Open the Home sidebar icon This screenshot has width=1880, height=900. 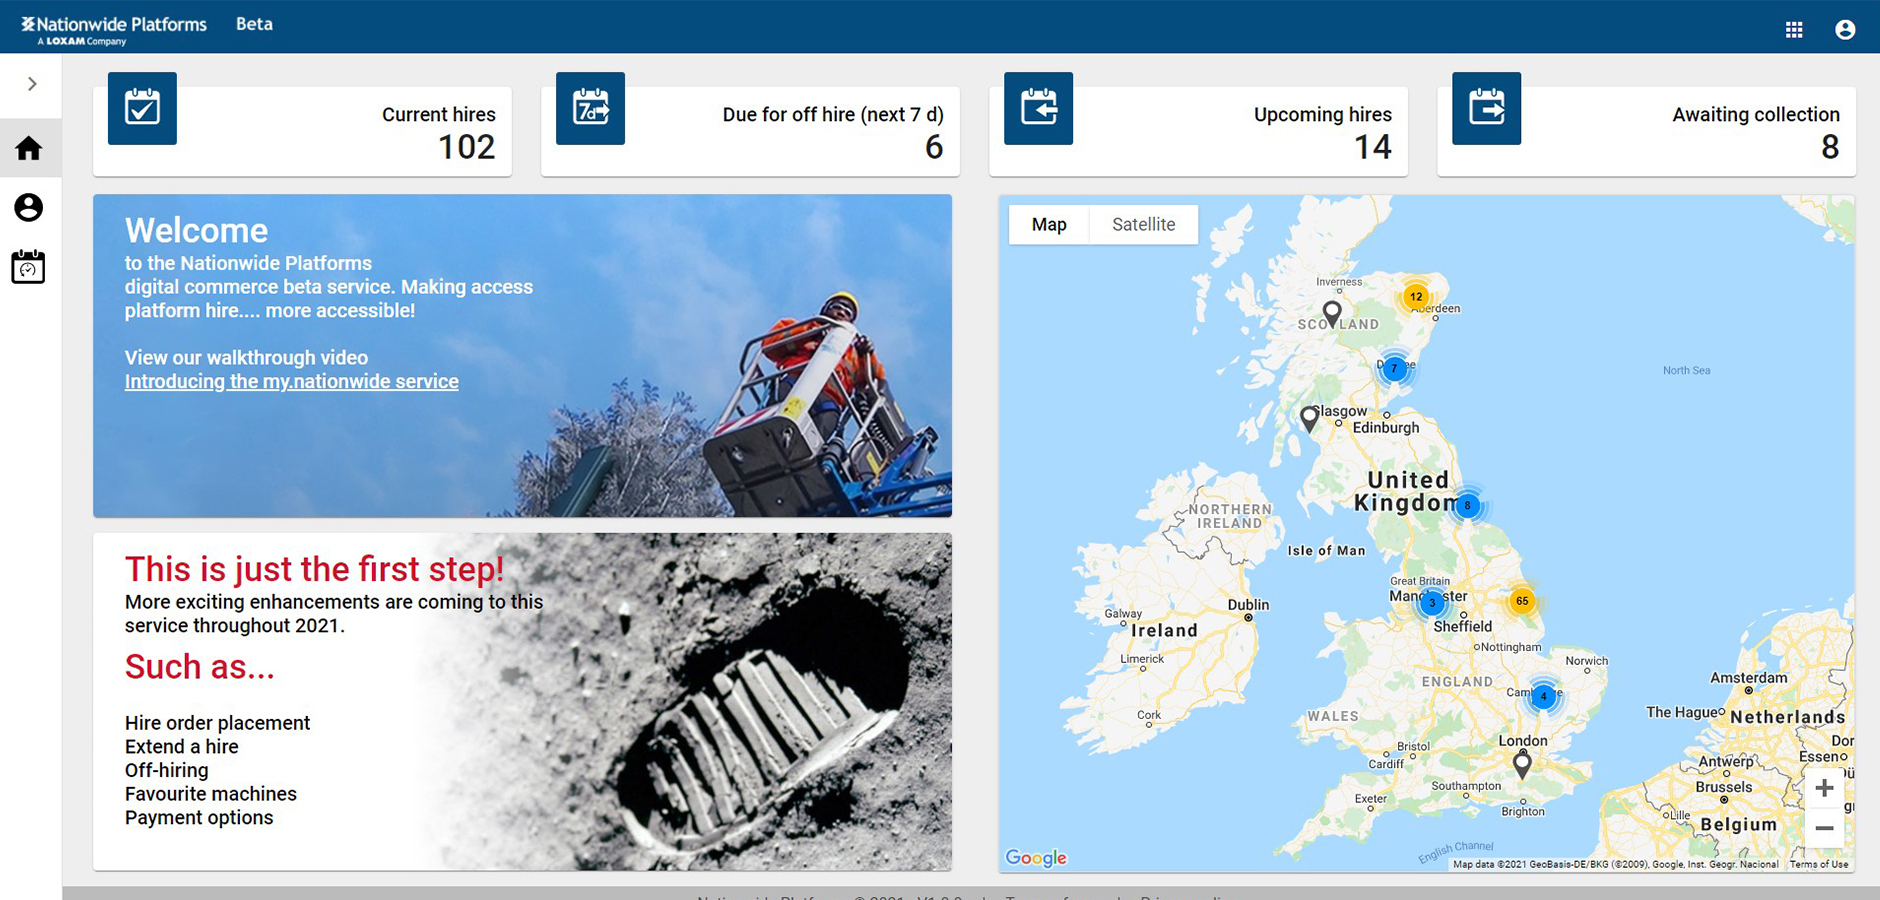(x=29, y=148)
